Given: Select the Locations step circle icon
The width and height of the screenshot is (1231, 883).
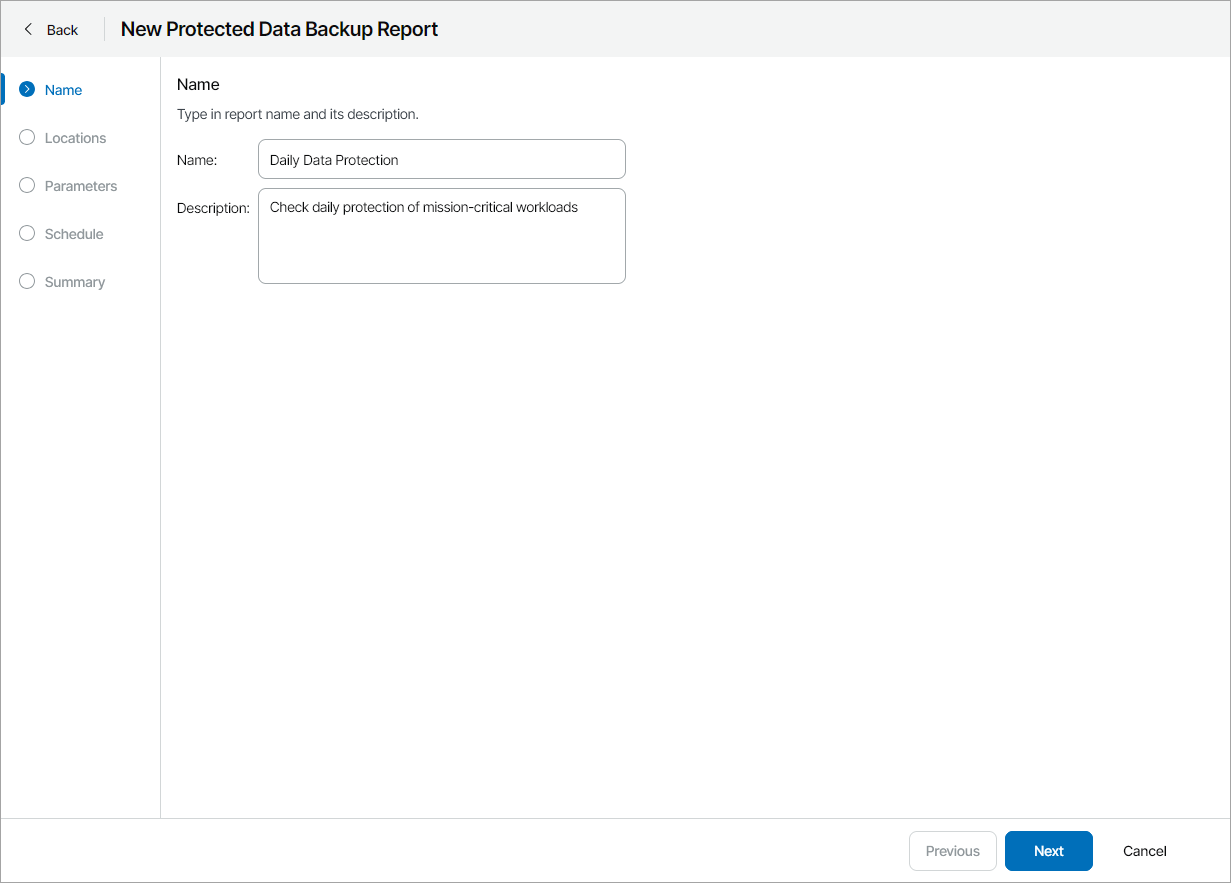Looking at the screenshot, I should tap(26, 137).
